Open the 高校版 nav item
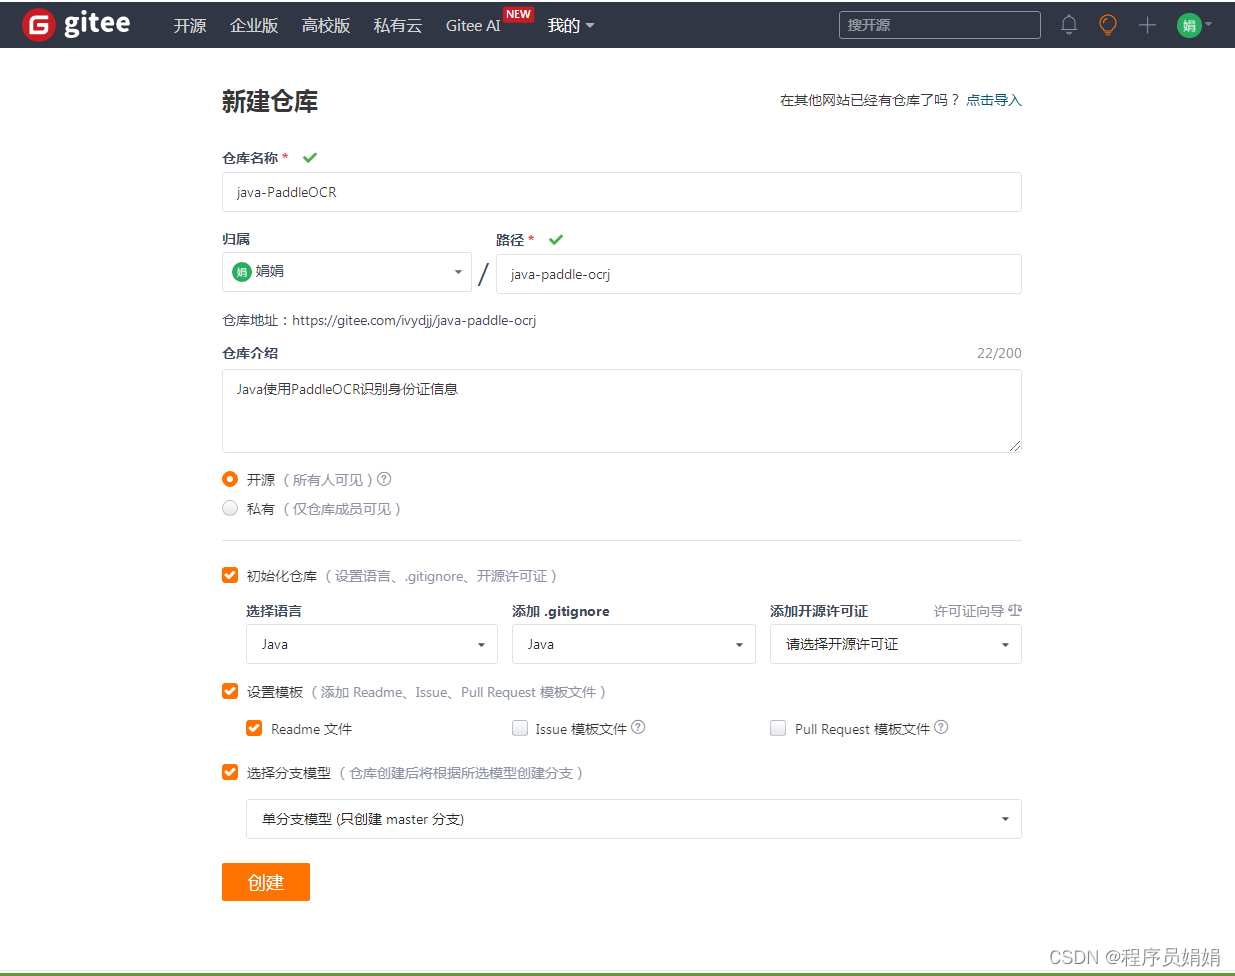Viewport: 1235px width, 976px height. [326, 26]
